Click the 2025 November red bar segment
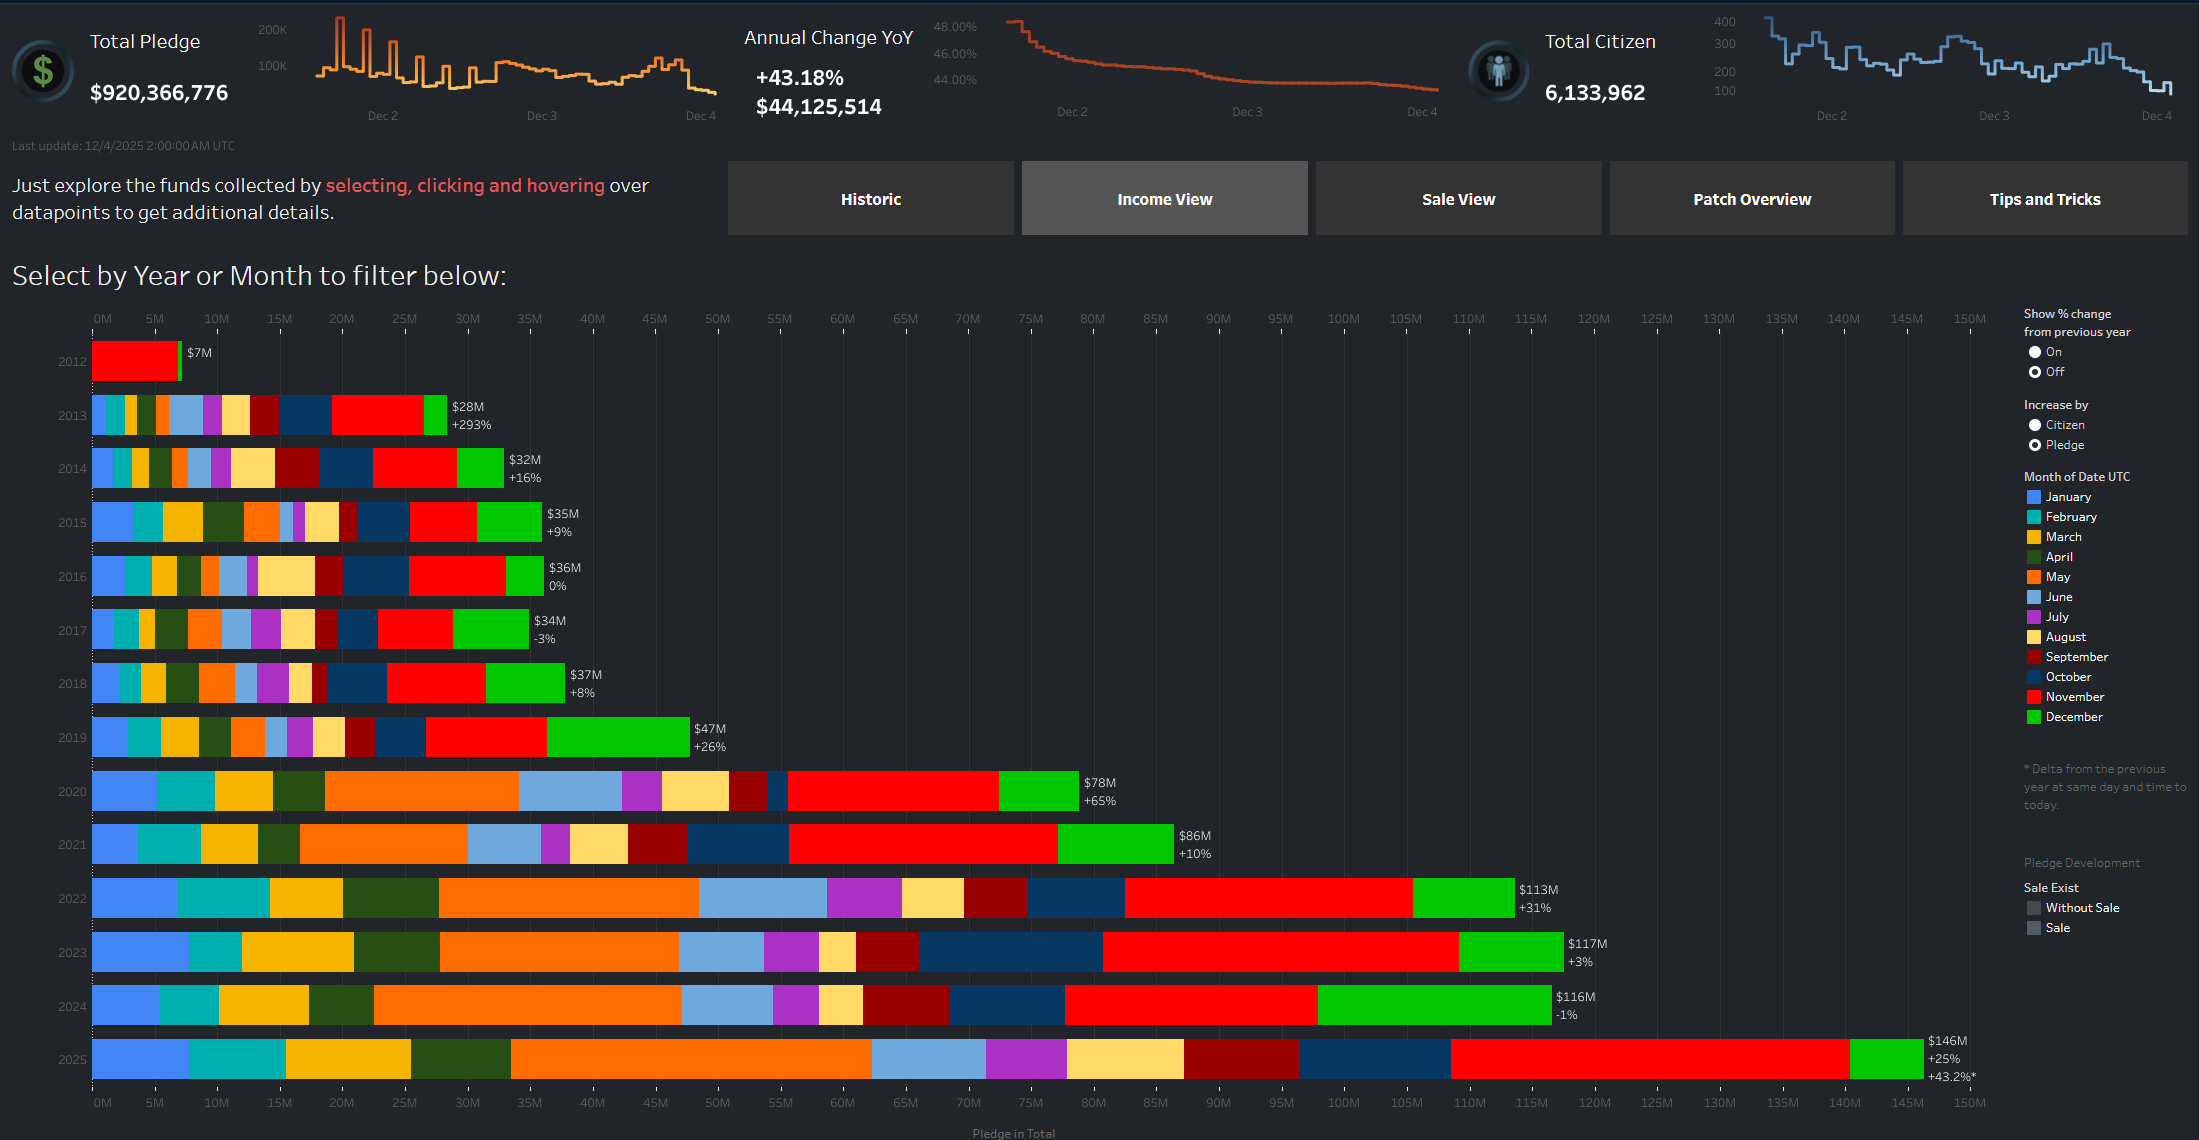2199x1140 pixels. click(x=1650, y=1059)
